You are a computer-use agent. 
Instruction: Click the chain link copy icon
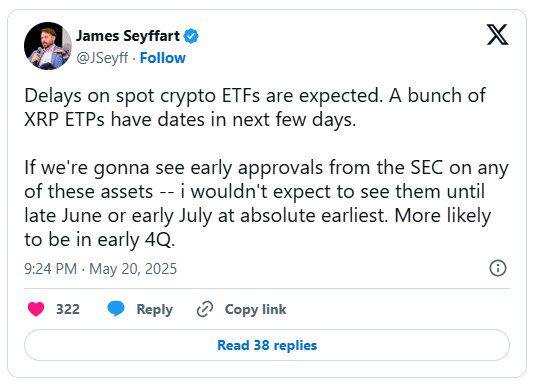(205, 309)
